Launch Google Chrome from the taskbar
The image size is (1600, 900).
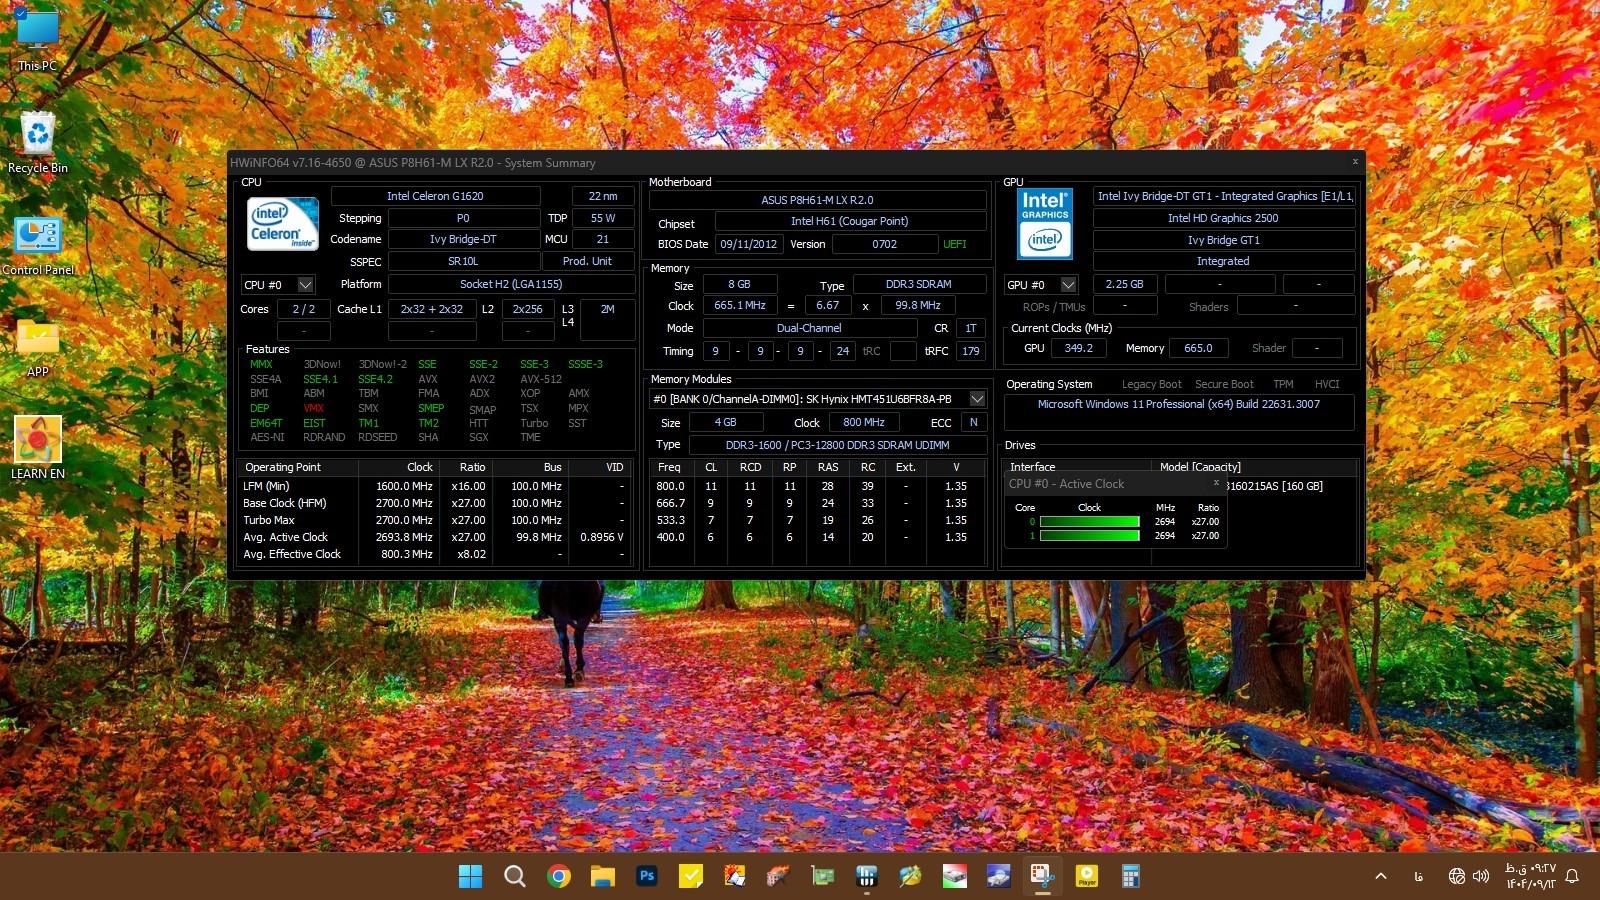[559, 876]
